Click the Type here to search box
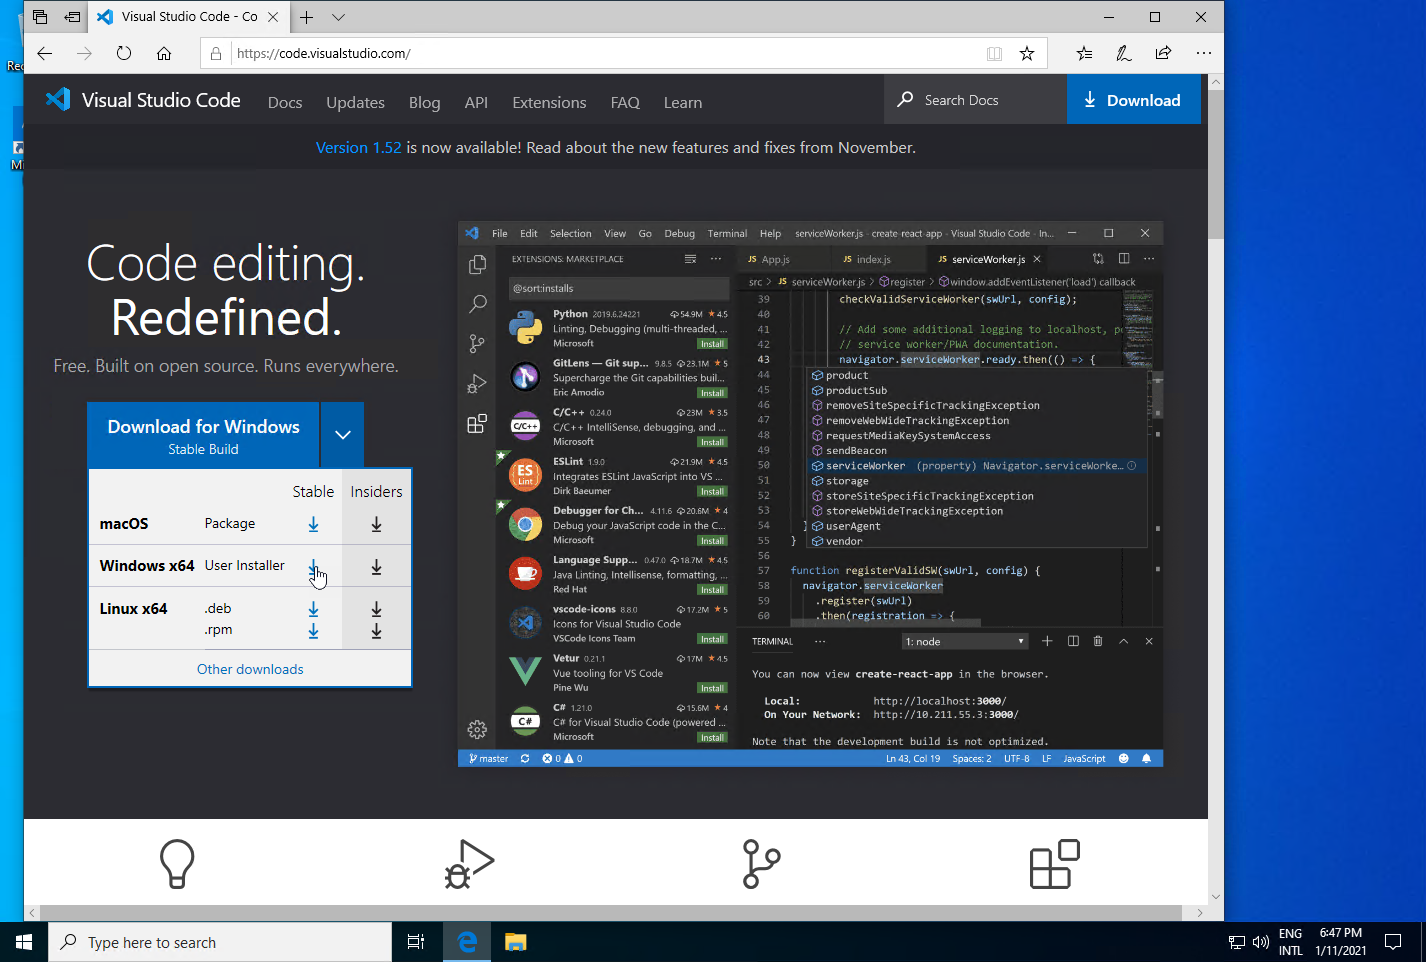 (220, 942)
